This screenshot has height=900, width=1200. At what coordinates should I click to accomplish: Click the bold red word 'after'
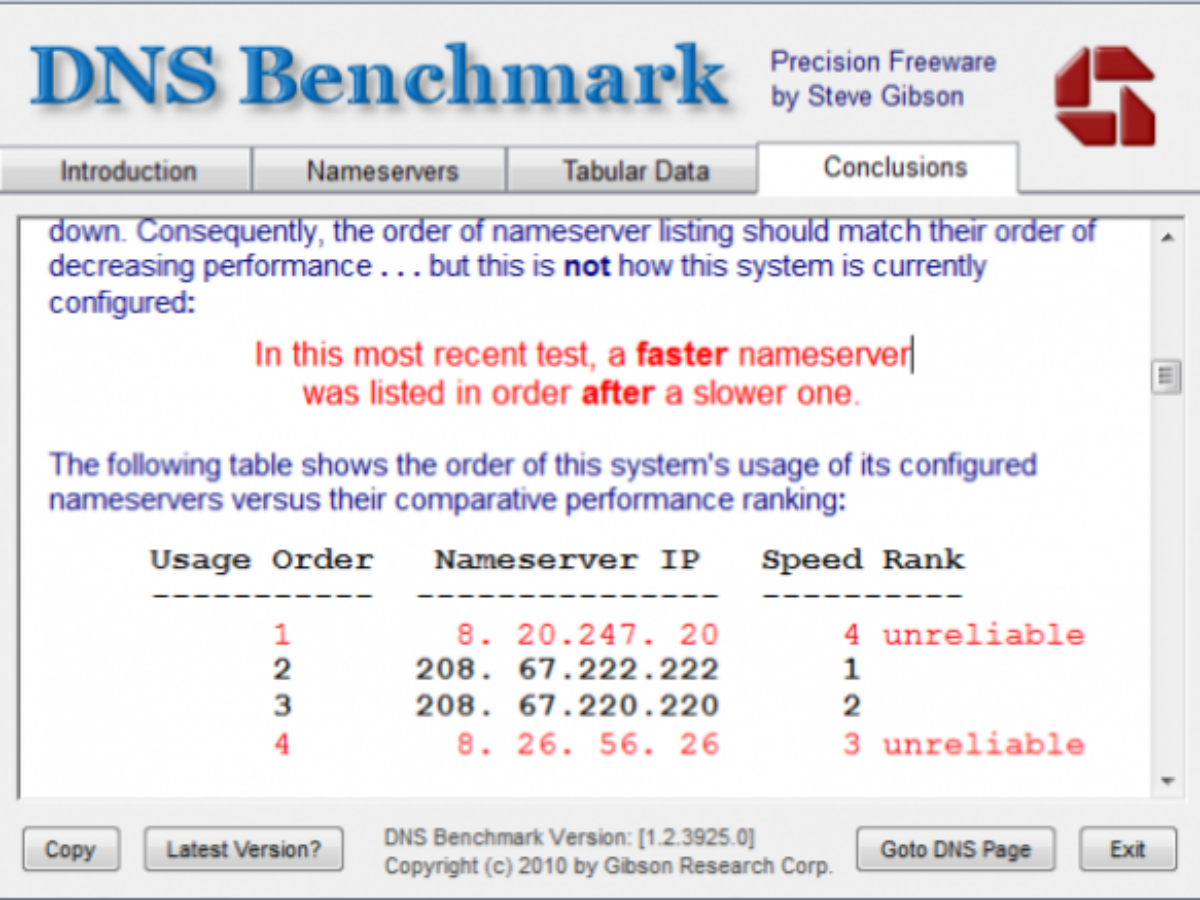617,393
